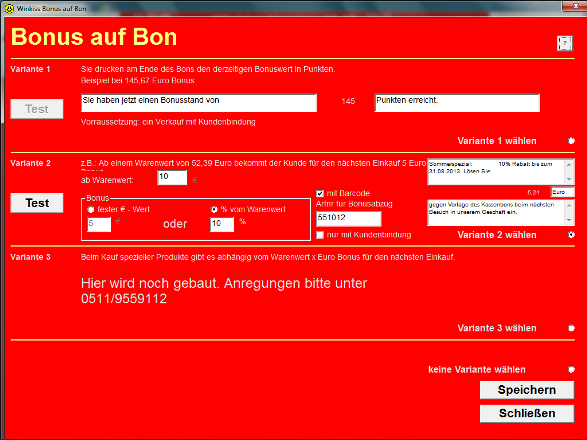587x440 pixels.
Task: Click the 'Bonus auf Bon' title heading
Action: 94,37
